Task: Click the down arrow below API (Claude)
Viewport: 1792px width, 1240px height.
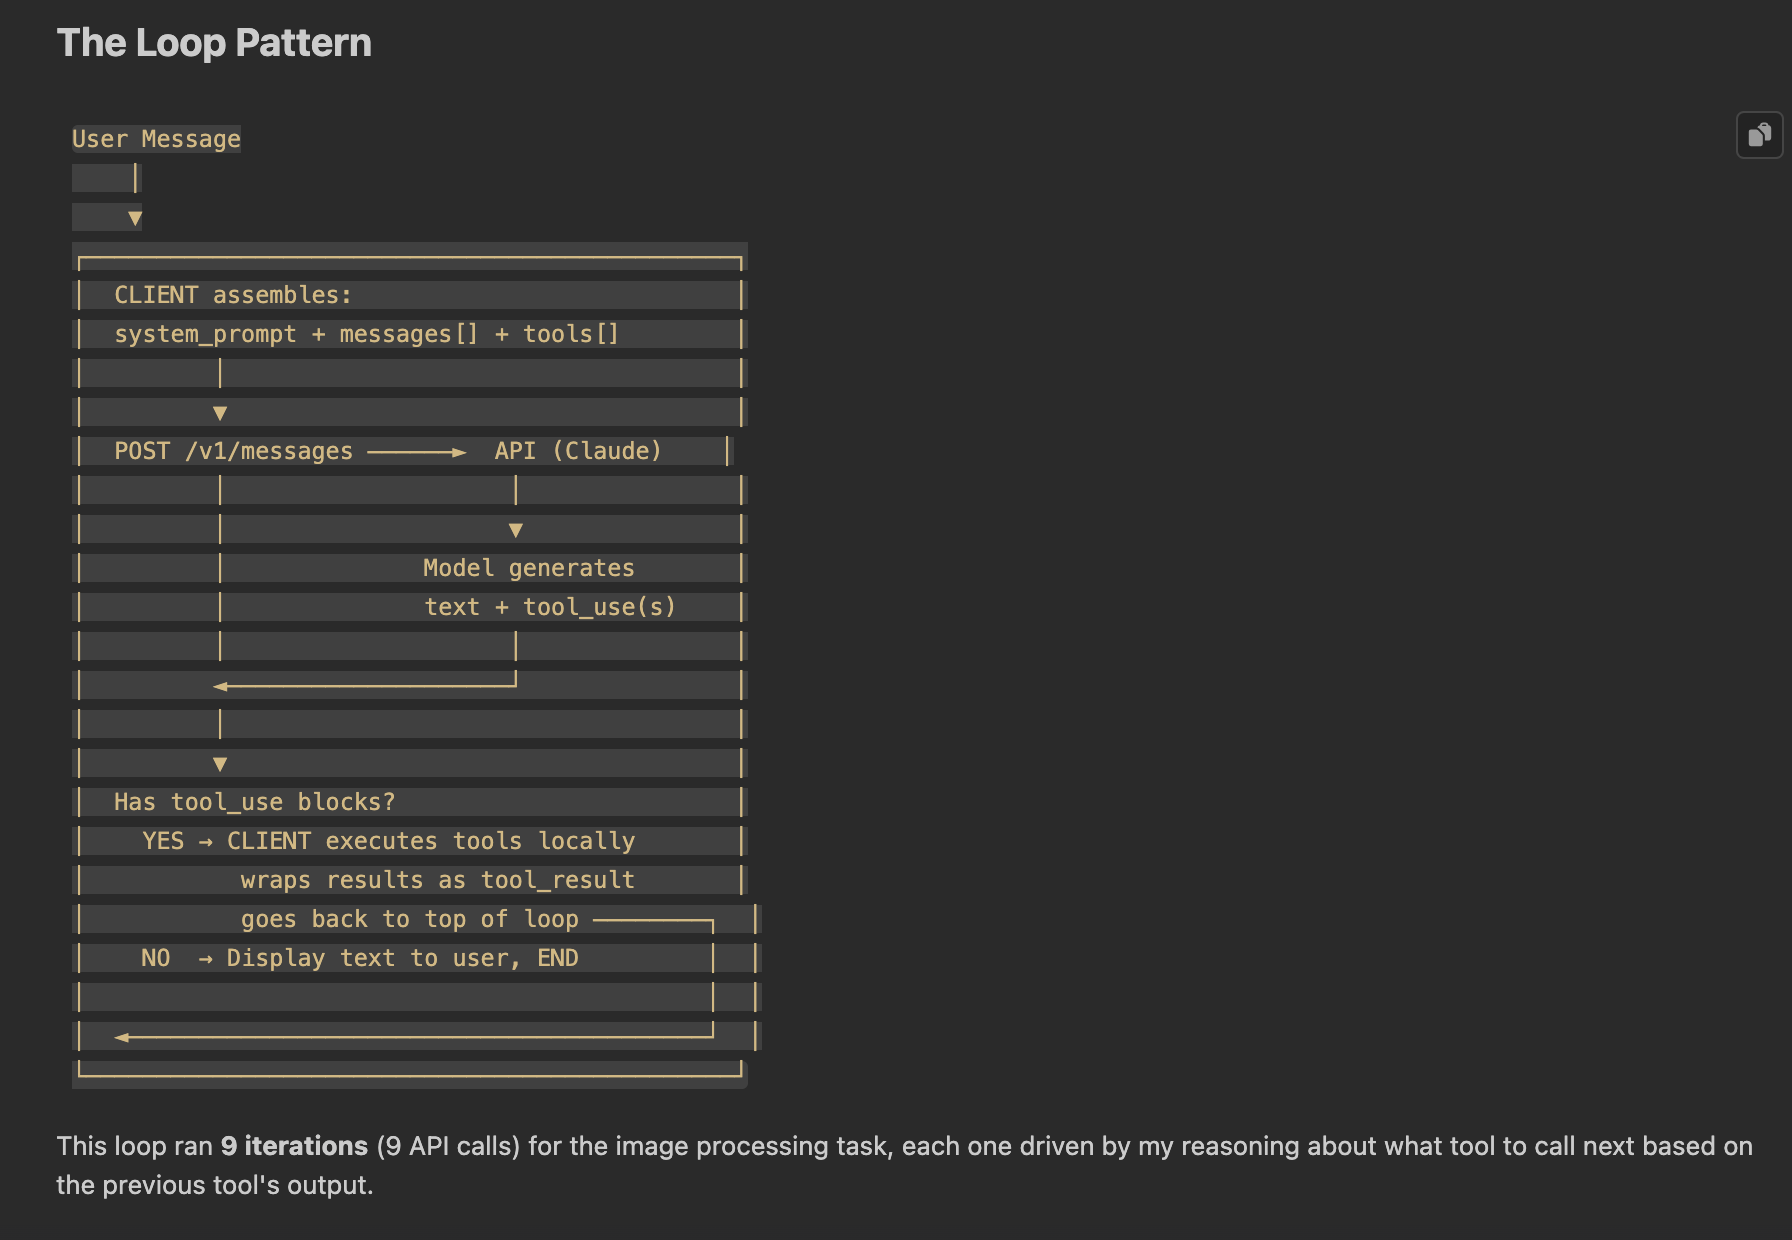Action: click(516, 530)
